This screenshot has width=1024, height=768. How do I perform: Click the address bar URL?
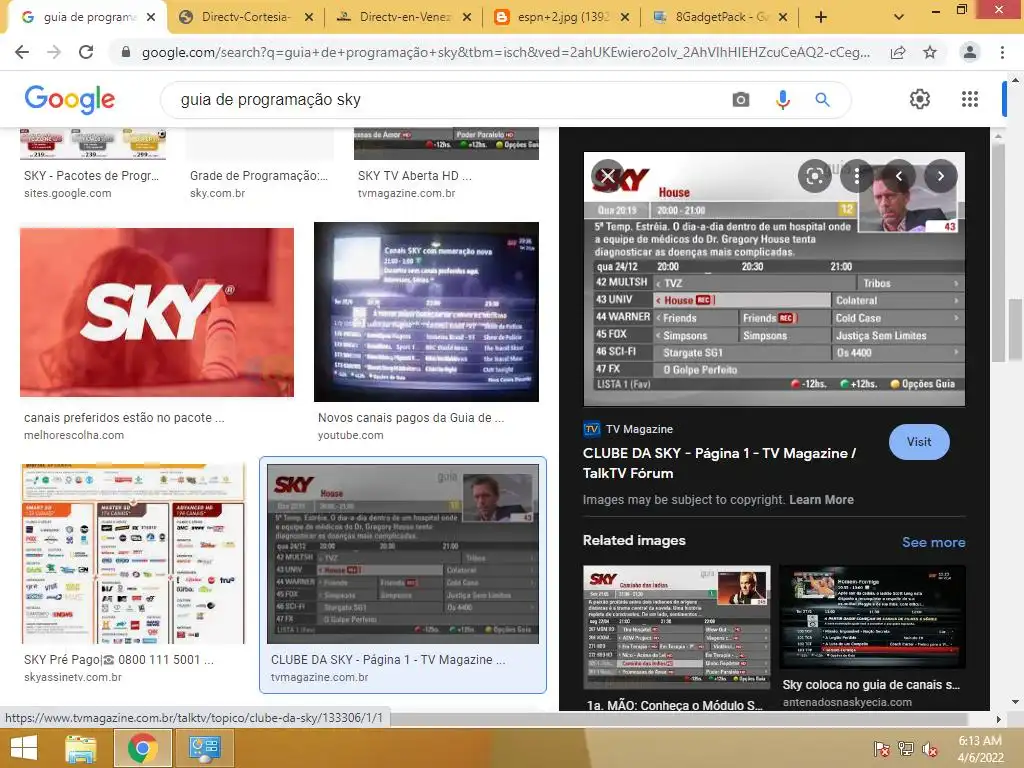[x=505, y=52]
